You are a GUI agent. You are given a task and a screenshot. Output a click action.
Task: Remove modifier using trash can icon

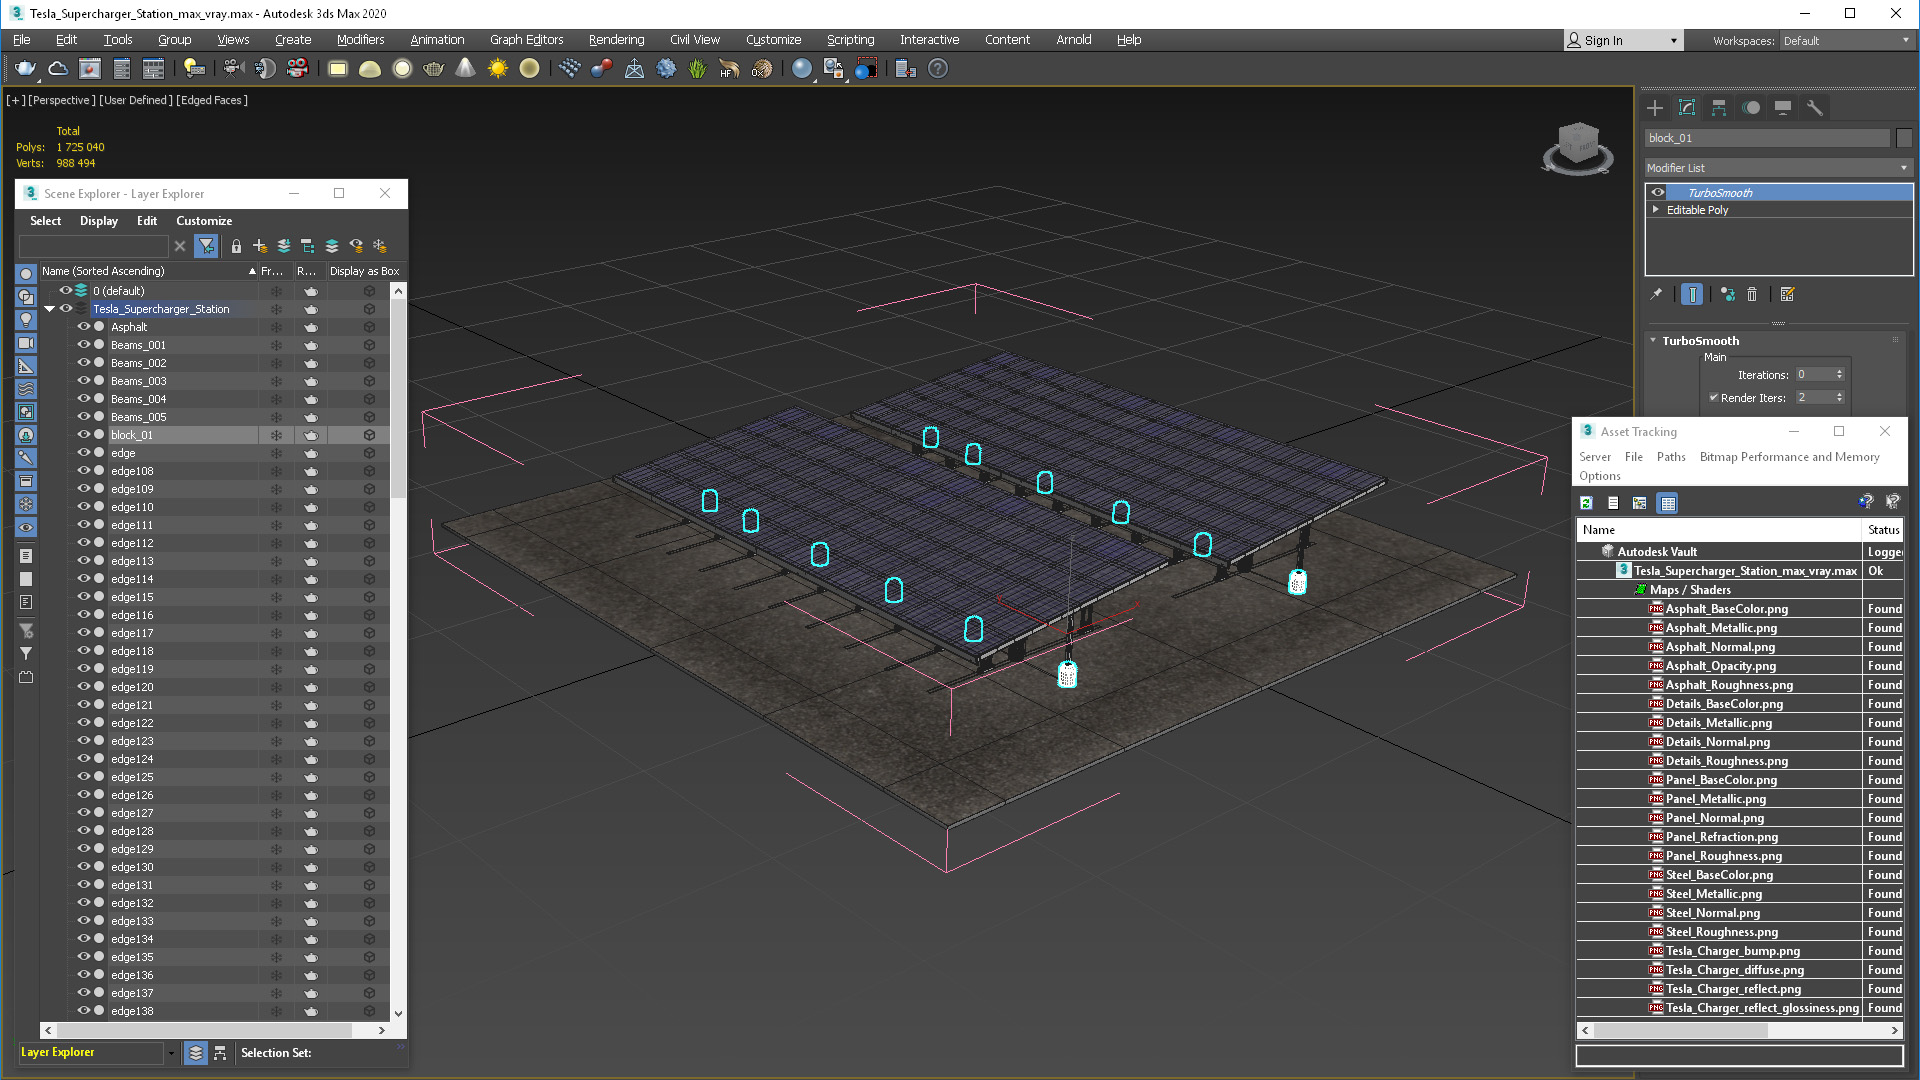pos(1752,294)
